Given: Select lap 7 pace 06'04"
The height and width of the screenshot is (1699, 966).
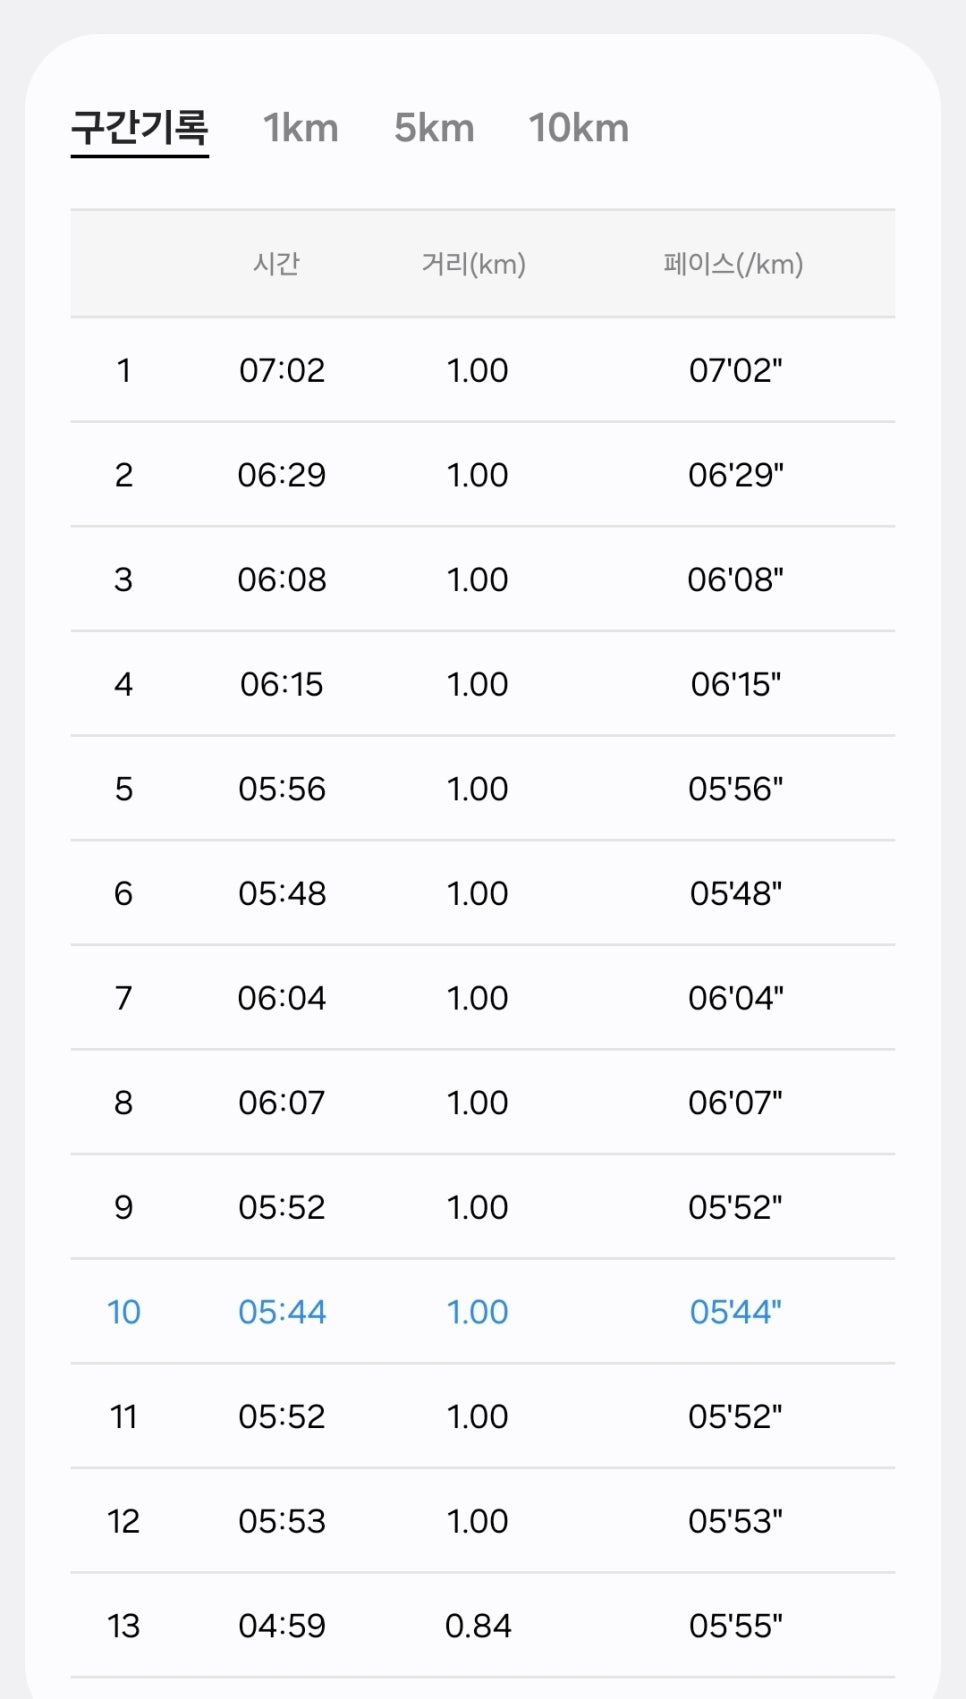Looking at the screenshot, I should (x=736, y=998).
